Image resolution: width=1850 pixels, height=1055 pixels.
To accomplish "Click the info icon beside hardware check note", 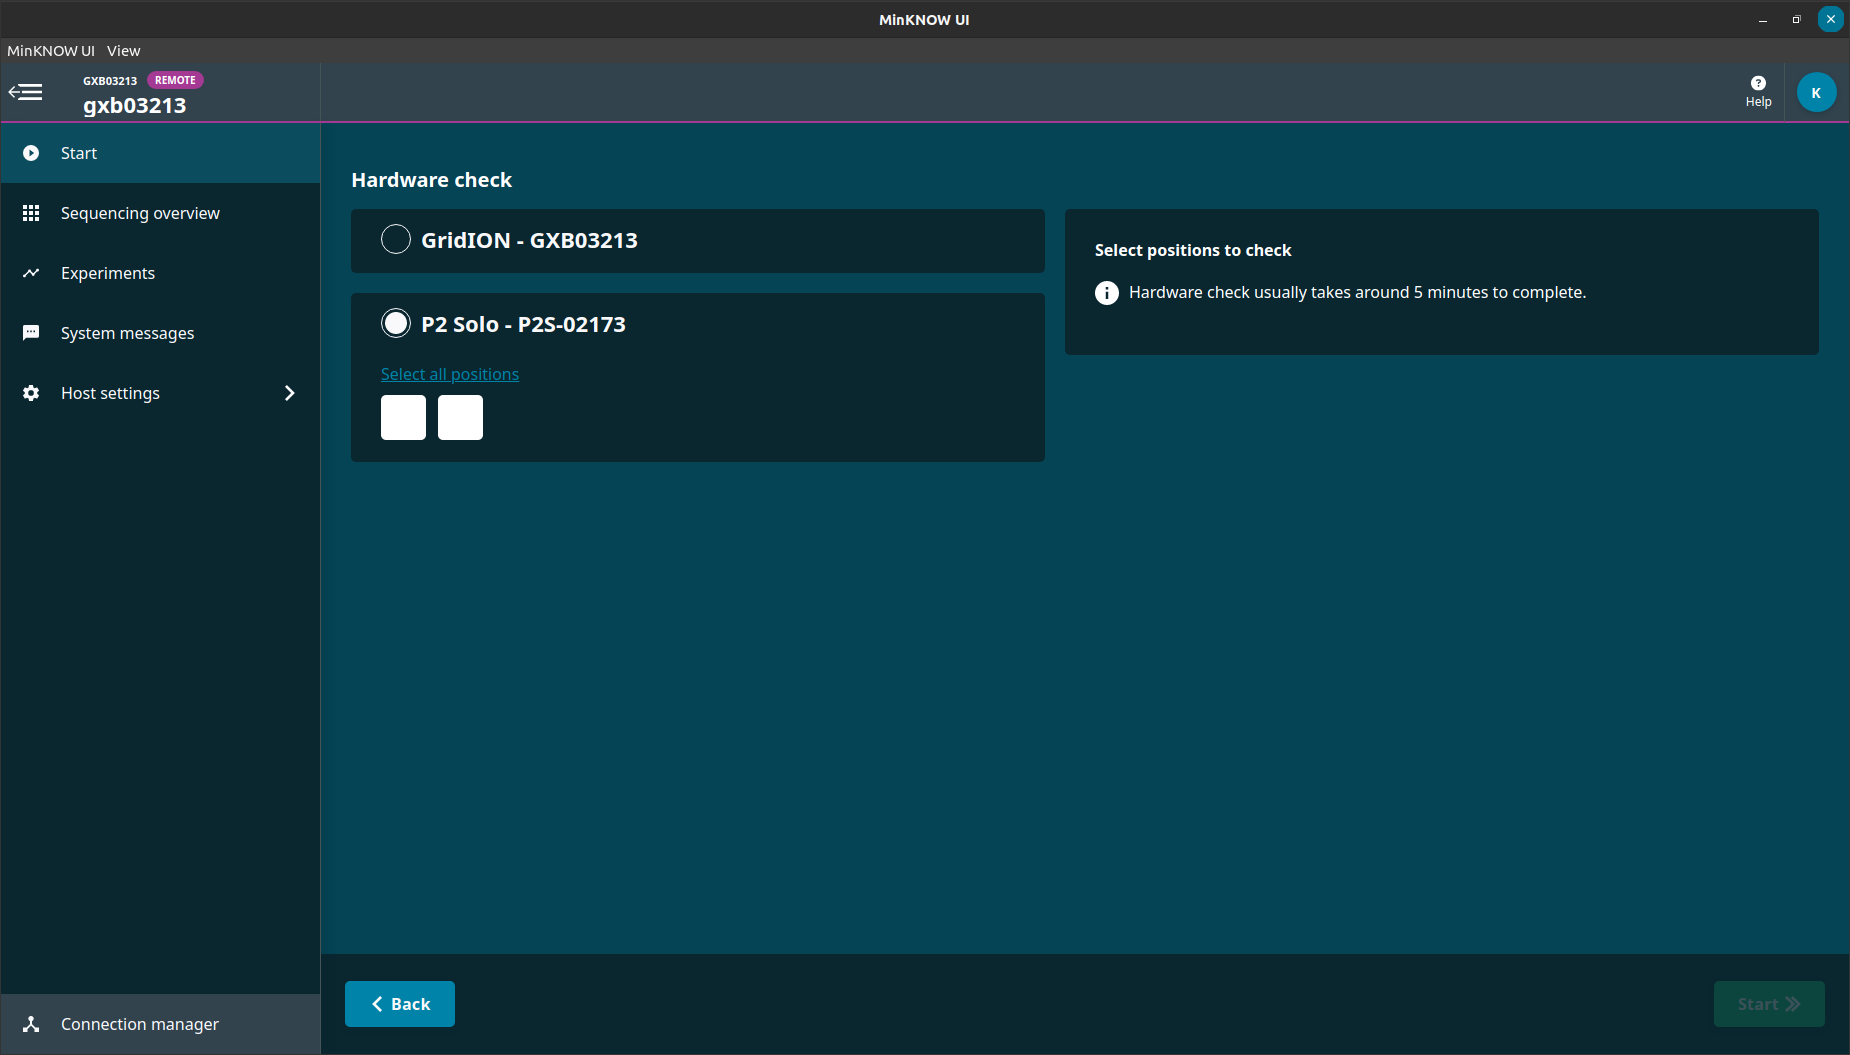I will pyautogui.click(x=1107, y=293).
